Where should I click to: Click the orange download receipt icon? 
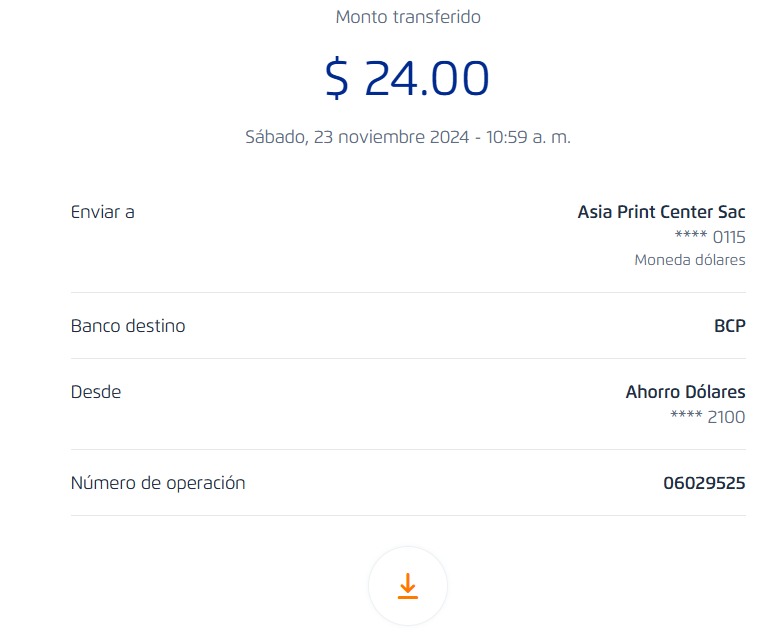[407, 587]
